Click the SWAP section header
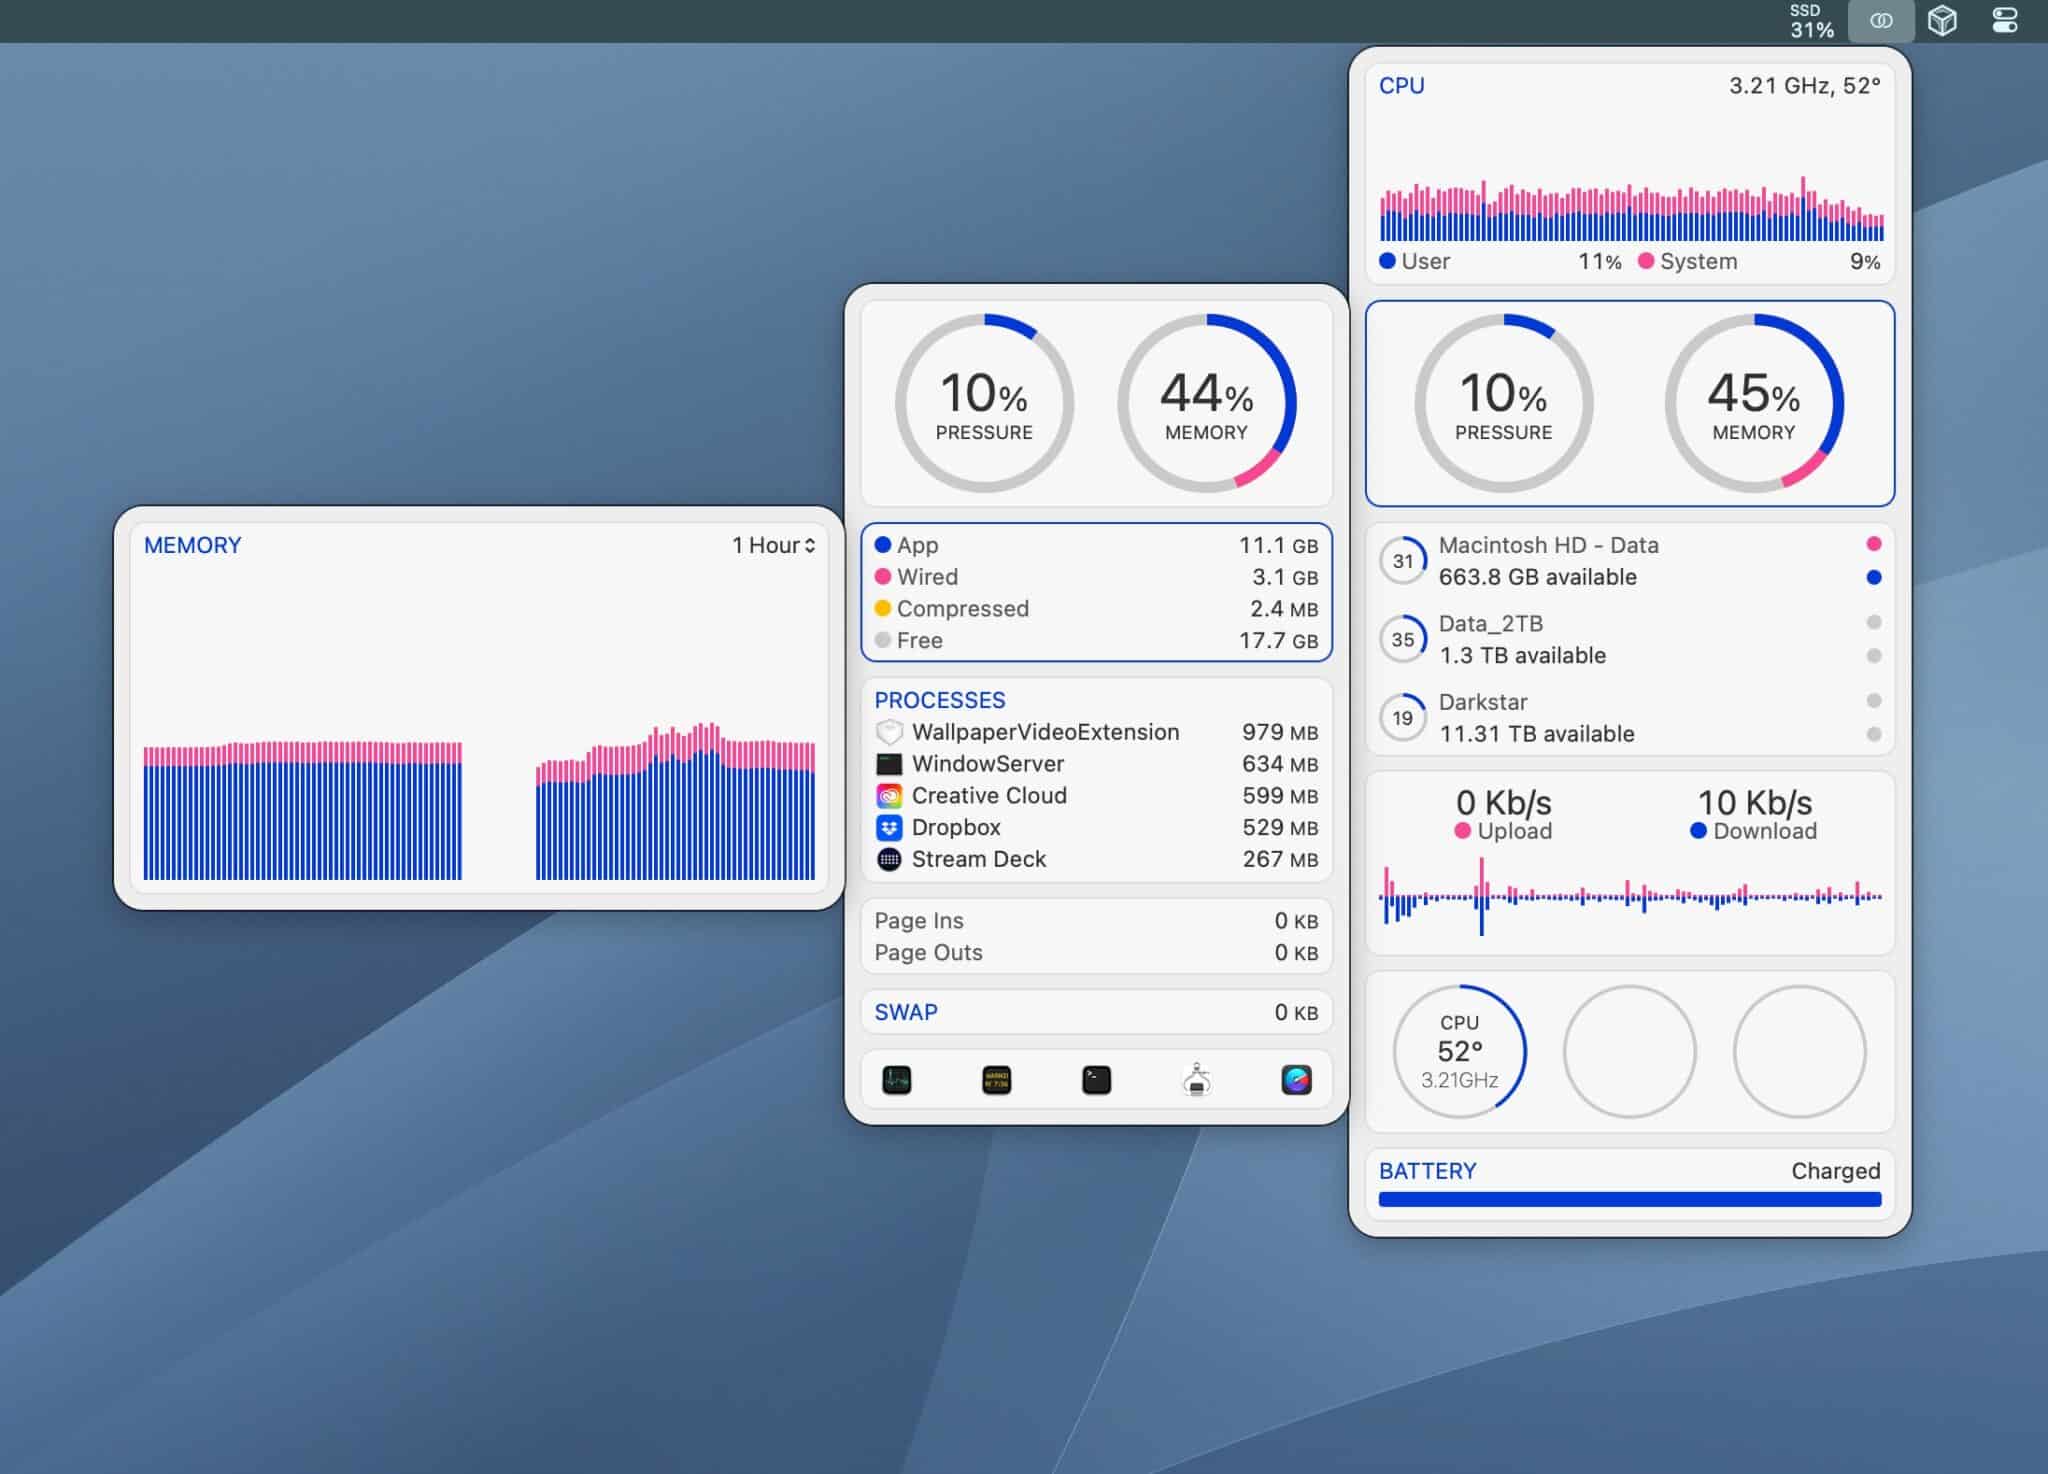 coord(905,1012)
